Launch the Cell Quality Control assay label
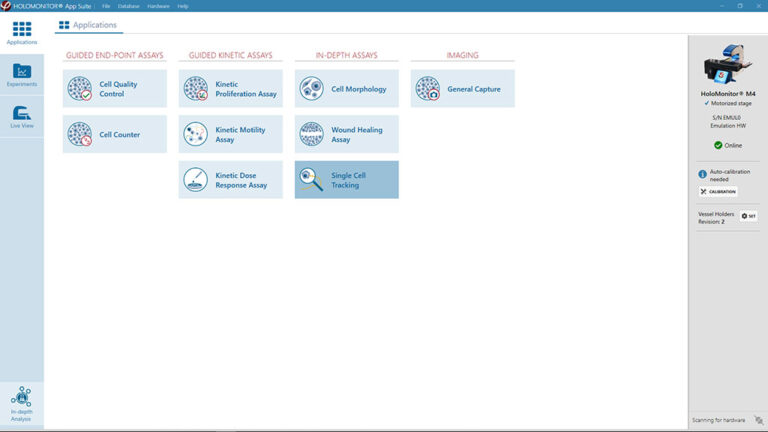 (x=118, y=89)
